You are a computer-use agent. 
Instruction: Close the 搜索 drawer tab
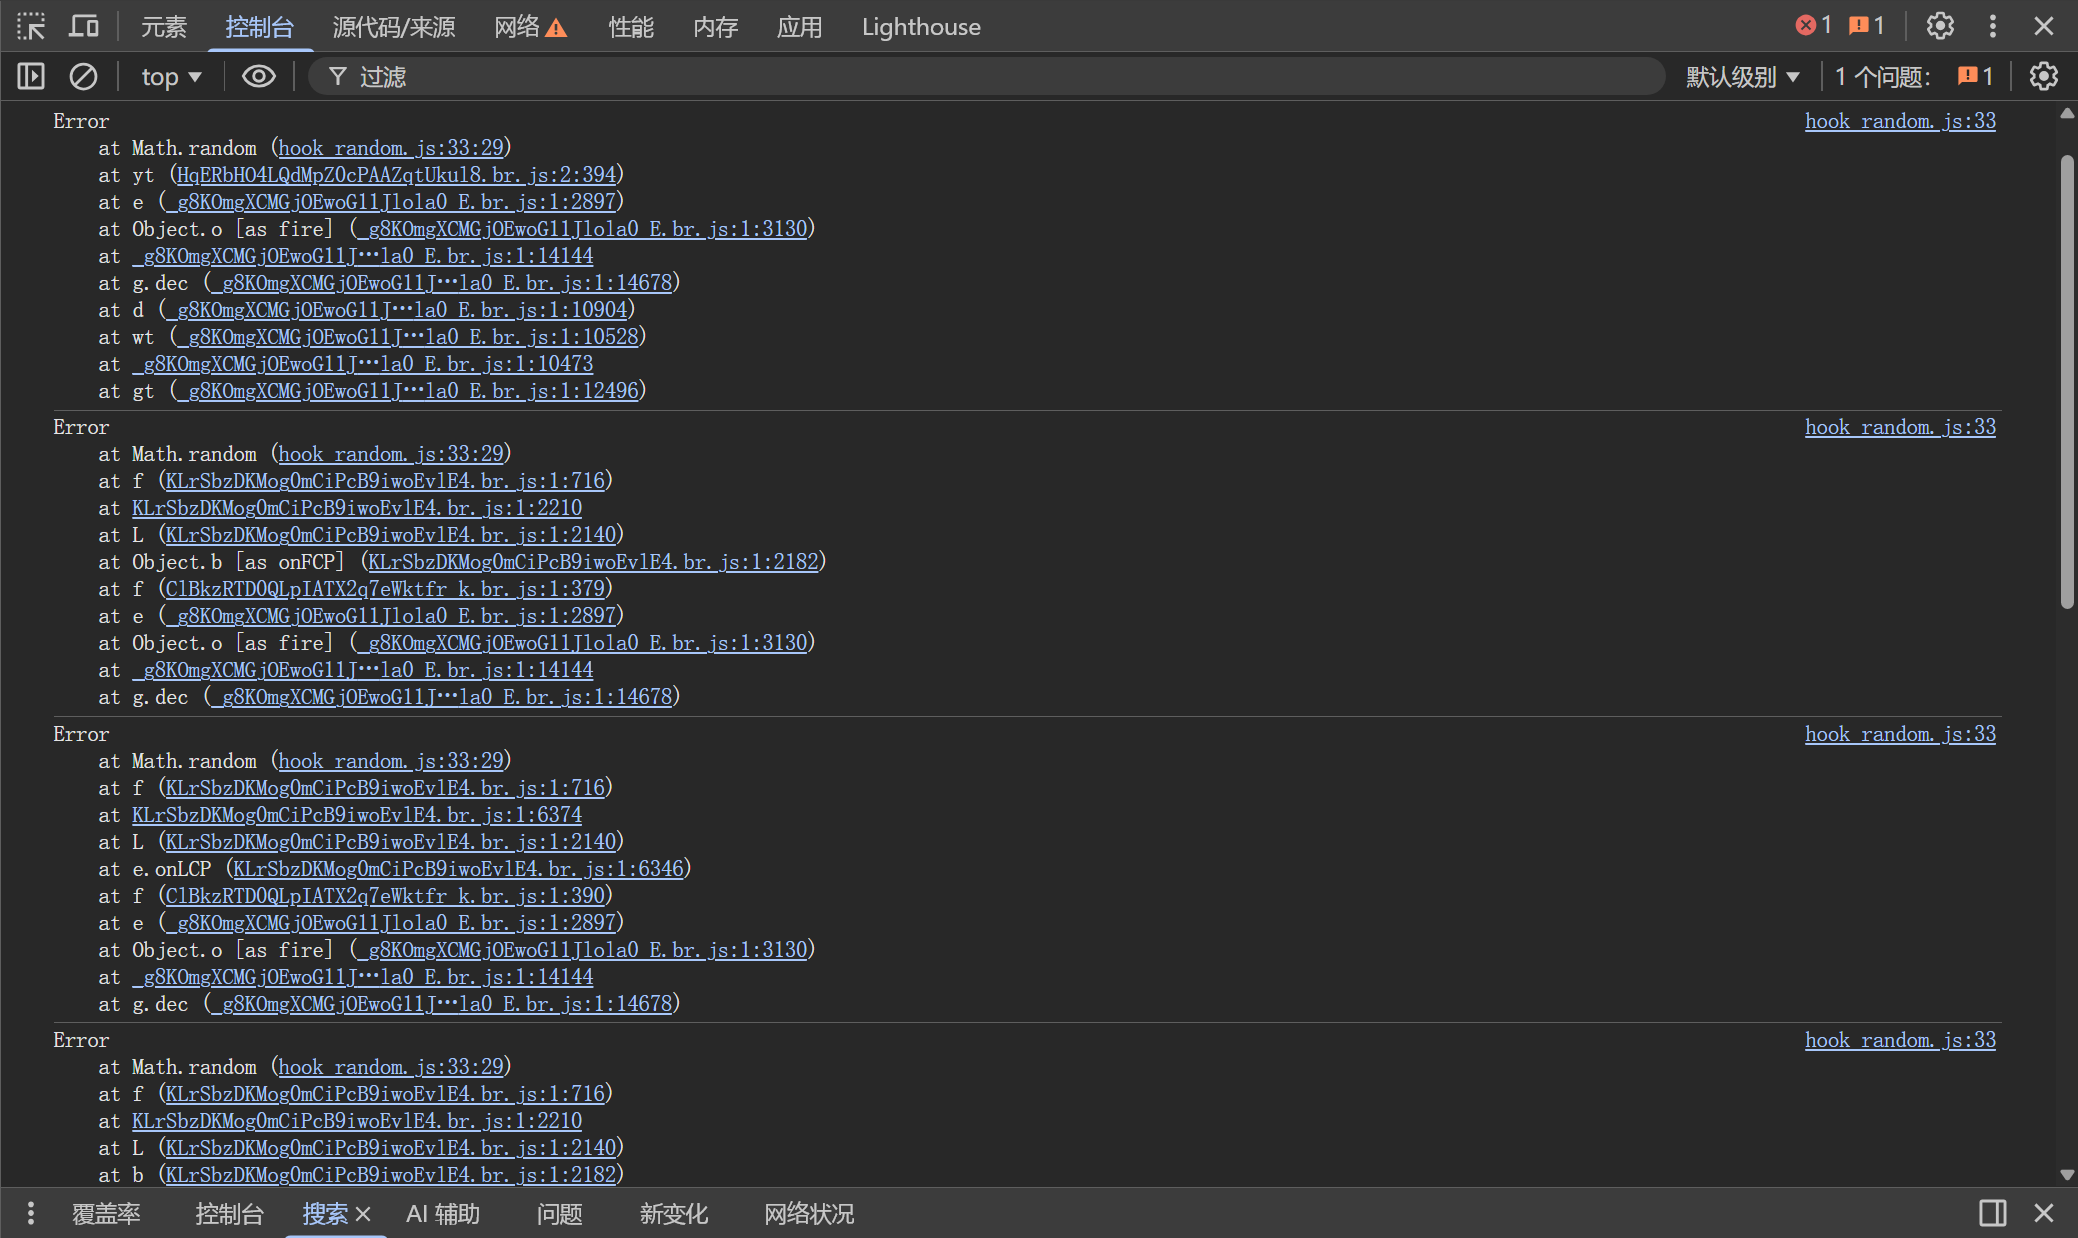point(363,1214)
